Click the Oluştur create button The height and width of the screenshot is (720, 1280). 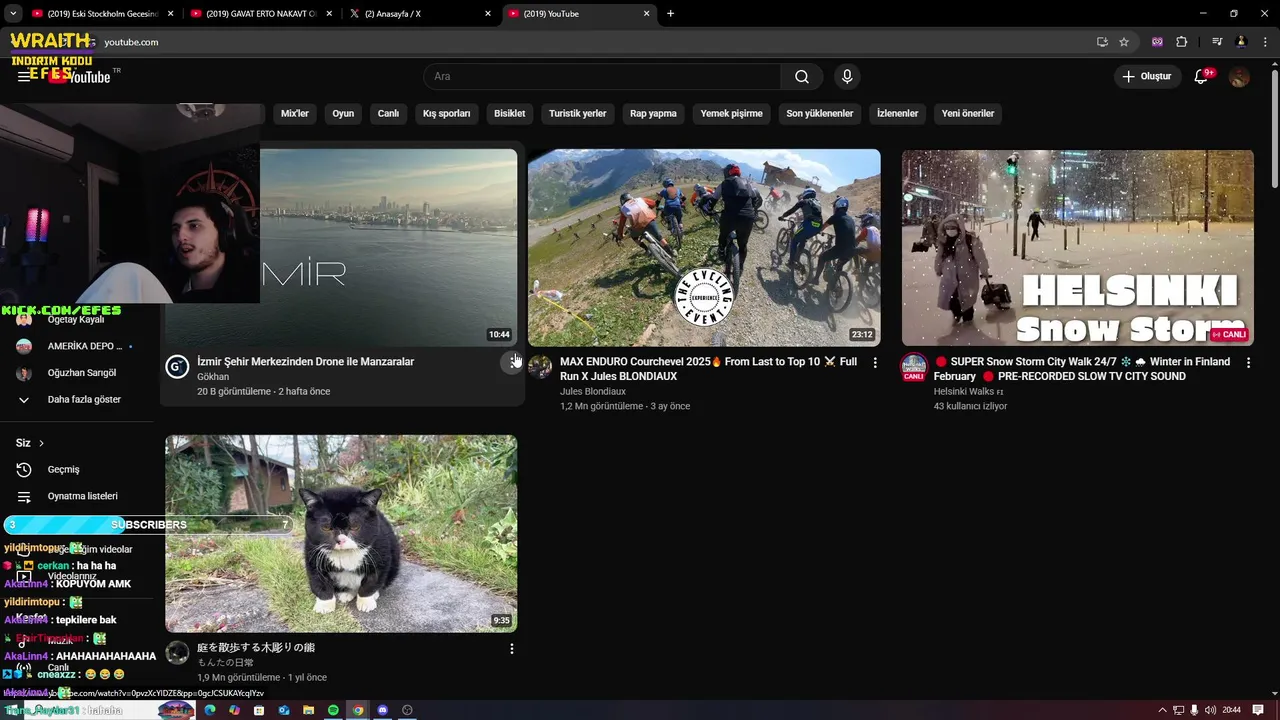pyautogui.click(x=1146, y=77)
